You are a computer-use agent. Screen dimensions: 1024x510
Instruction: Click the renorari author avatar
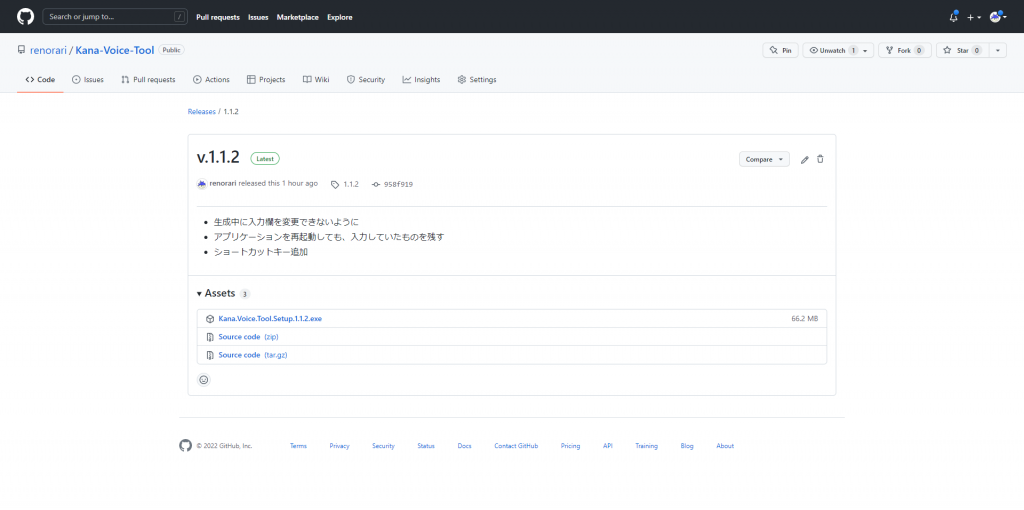[x=202, y=184]
